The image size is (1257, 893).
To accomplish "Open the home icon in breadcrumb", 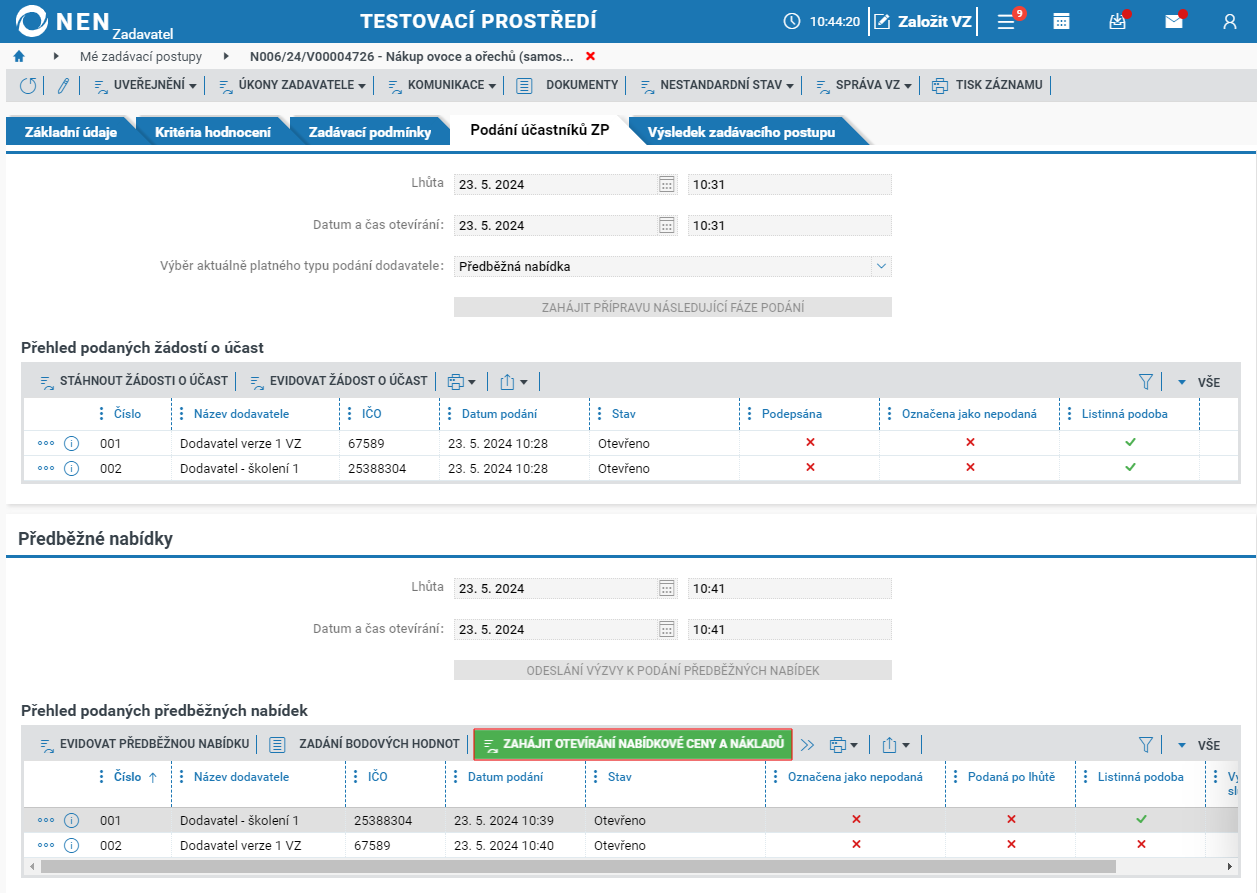I will coord(18,57).
